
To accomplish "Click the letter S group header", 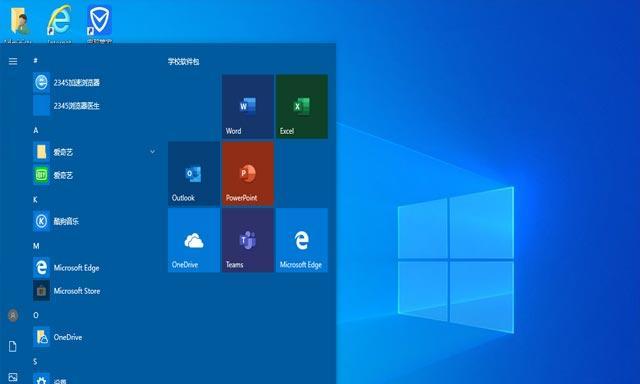I will click(35, 362).
